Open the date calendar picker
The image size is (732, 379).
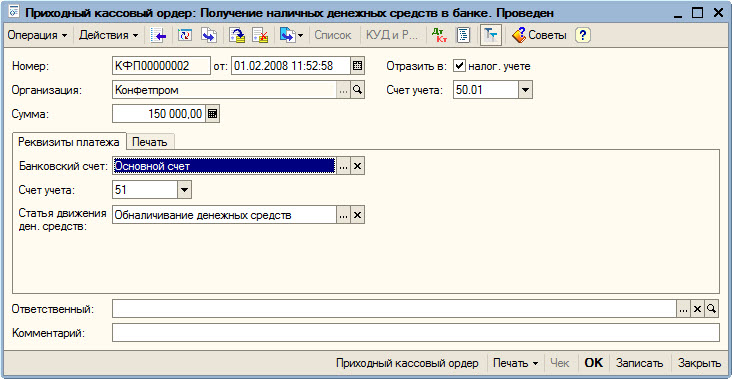coord(358,66)
